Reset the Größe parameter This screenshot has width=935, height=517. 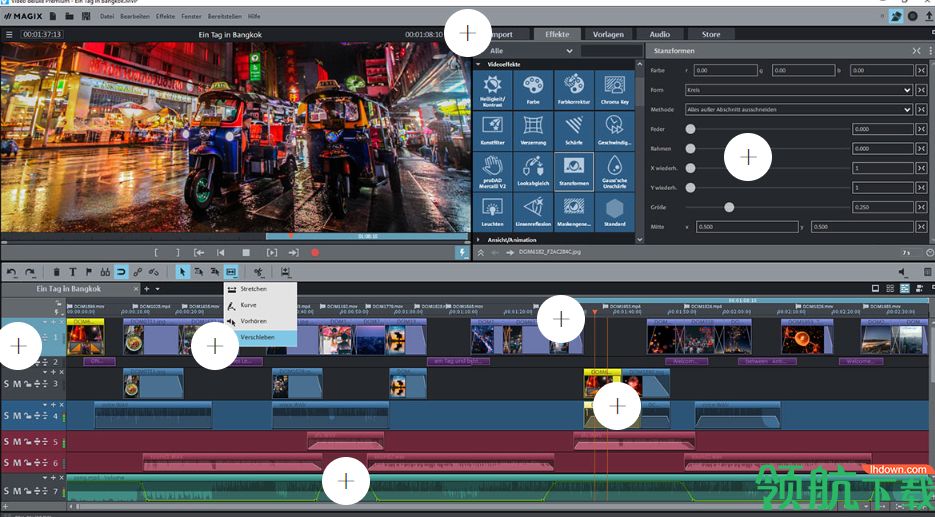click(921, 208)
